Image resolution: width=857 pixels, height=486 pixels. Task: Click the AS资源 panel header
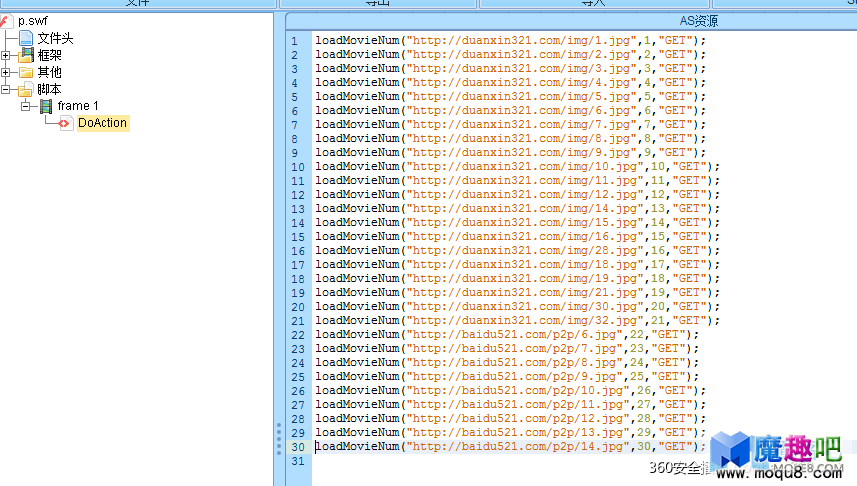click(698, 21)
